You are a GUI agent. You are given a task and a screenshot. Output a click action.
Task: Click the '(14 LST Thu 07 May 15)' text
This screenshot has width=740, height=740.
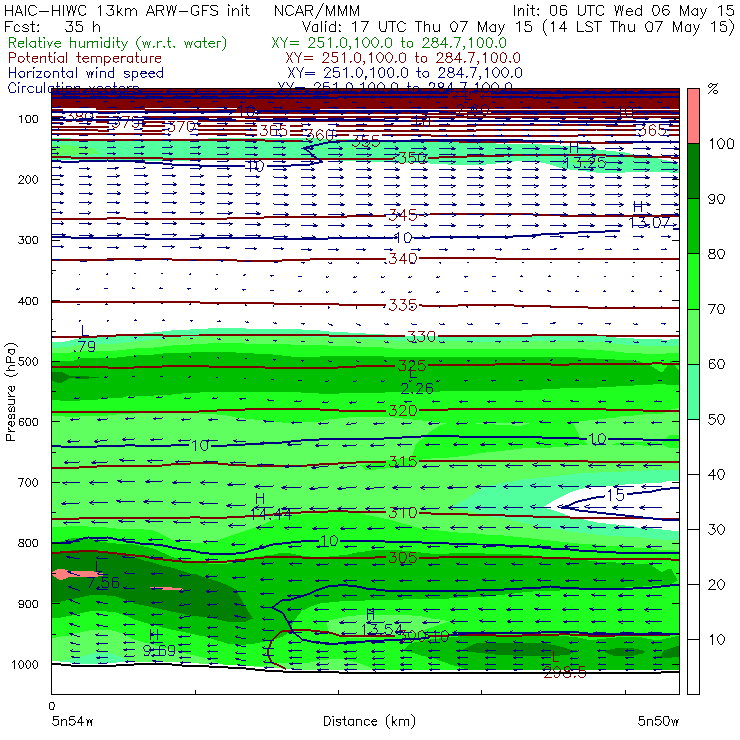pyautogui.click(x=639, y=26)
